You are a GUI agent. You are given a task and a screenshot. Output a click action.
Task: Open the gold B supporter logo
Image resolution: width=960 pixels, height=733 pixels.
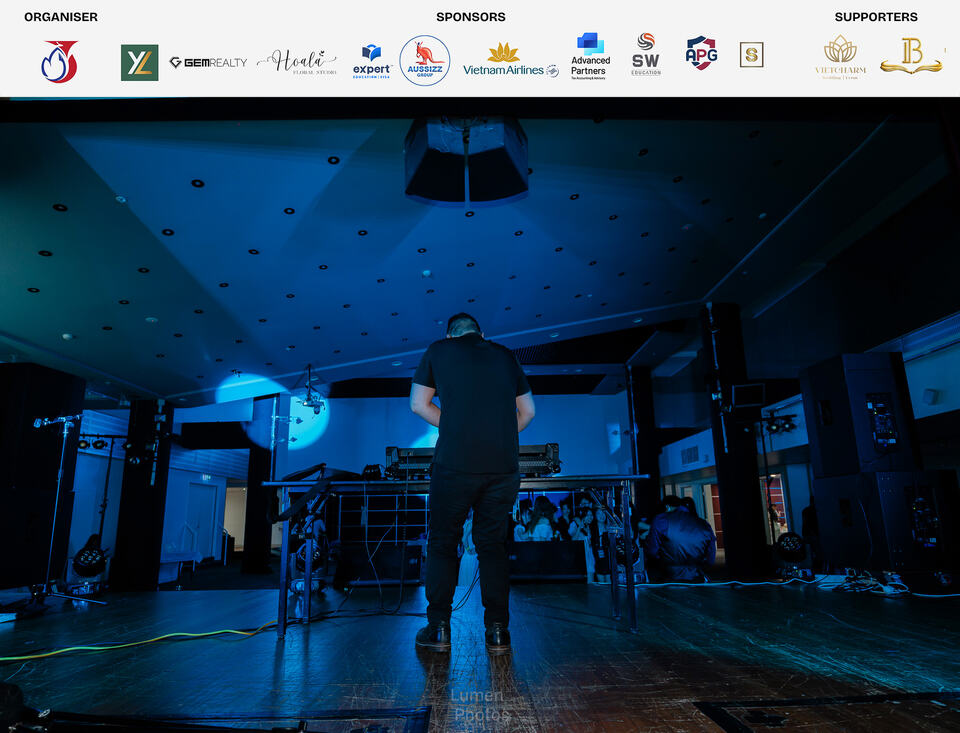[911, 56]
